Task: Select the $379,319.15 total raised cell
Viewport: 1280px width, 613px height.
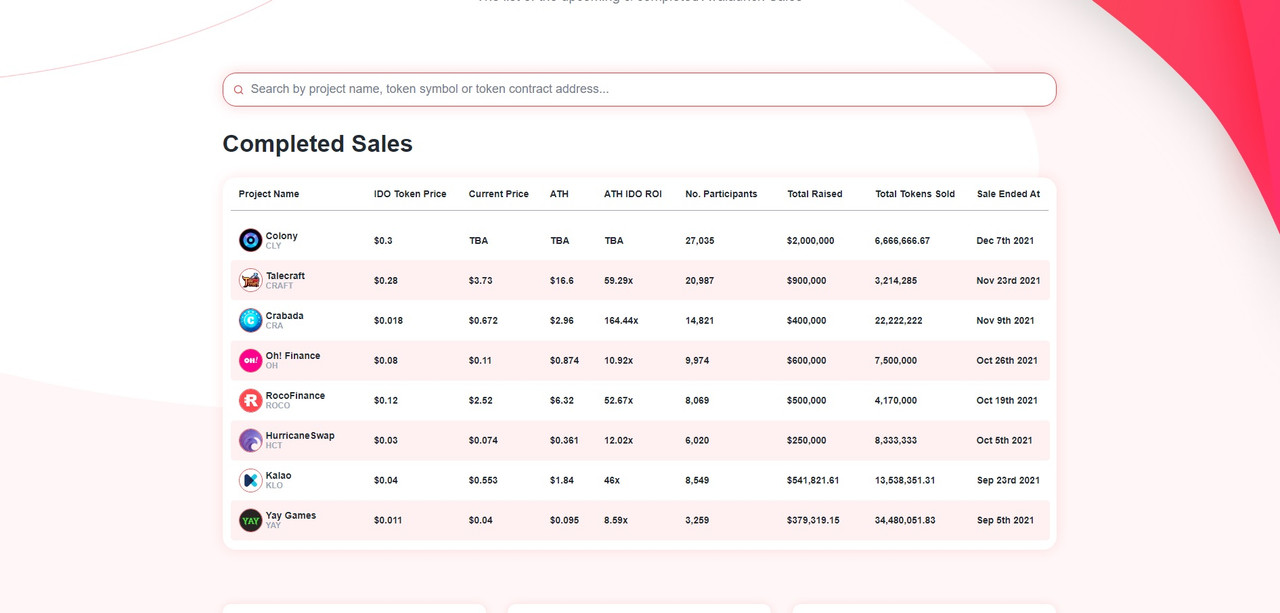Action: pyautogui.click(x=813, y=521)
